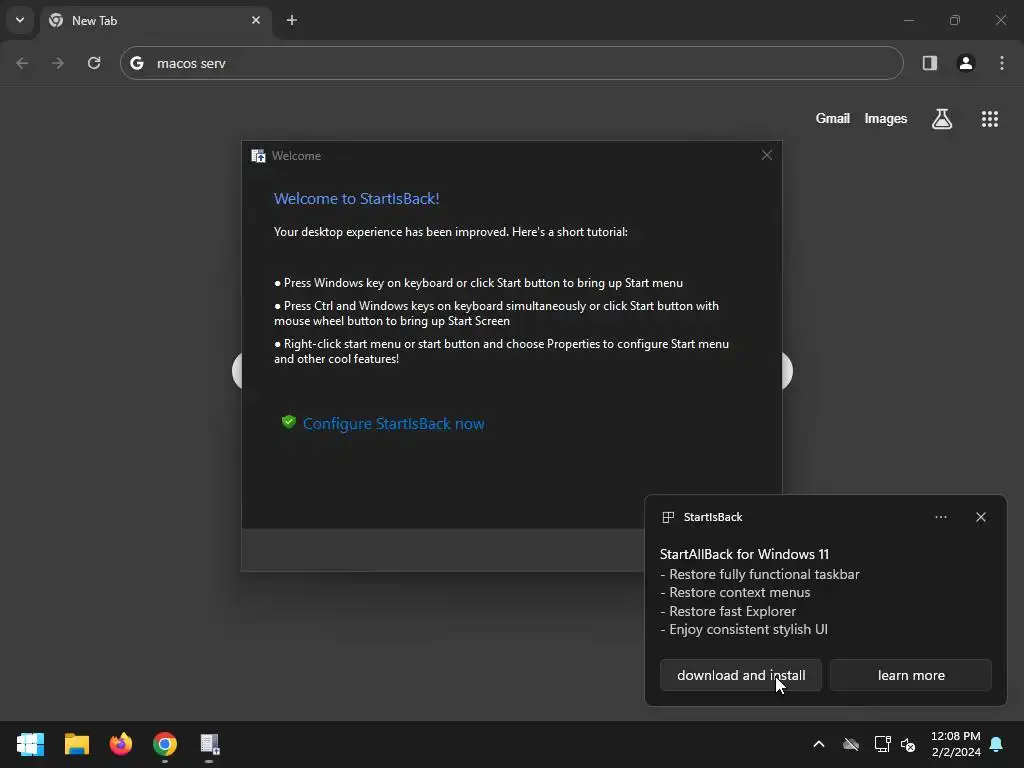Open the Windows Start menu
Image resolution: width=1024 pixels, height=768 pixels.
pos(30,744)
